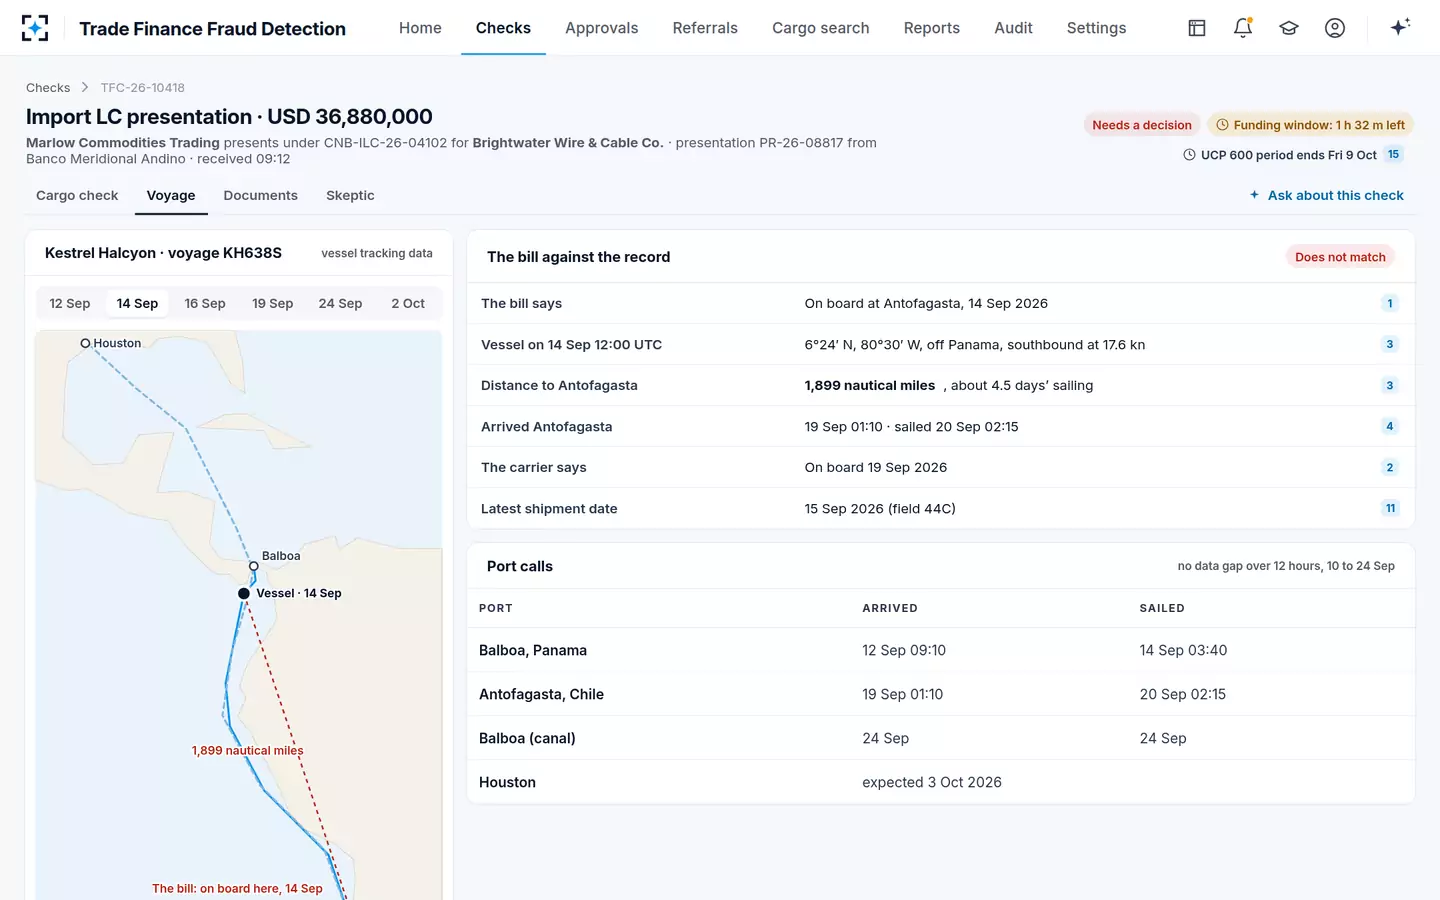Open citation 3 on 'Distance to Antofagasta' row
Viewport: 1440px width, 900px height.
click(1389, 385)
